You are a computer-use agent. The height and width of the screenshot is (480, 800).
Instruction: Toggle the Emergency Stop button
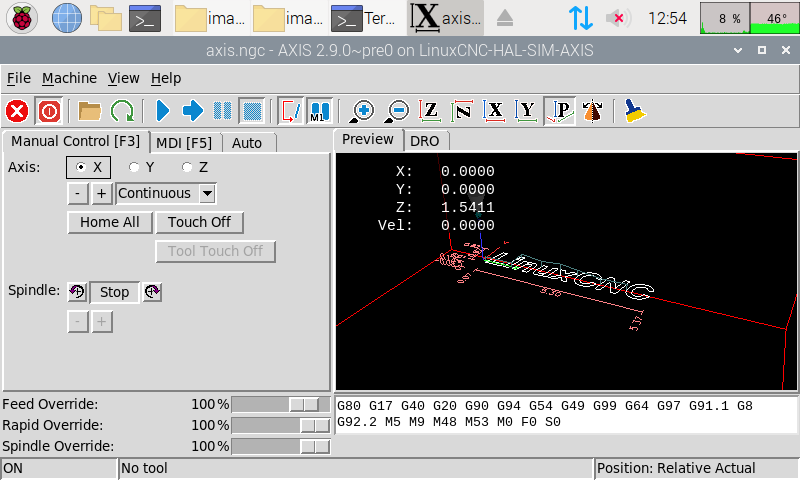17,111
